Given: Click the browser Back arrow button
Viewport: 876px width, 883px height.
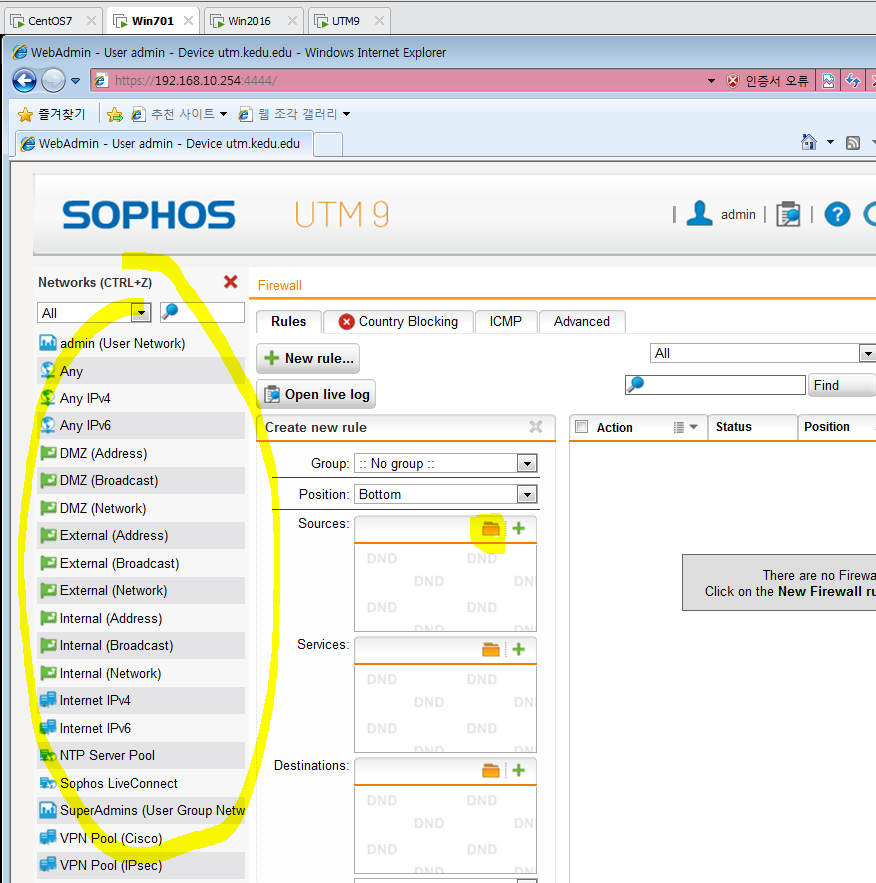Looking at the screenshot, I should pos(24,81).
